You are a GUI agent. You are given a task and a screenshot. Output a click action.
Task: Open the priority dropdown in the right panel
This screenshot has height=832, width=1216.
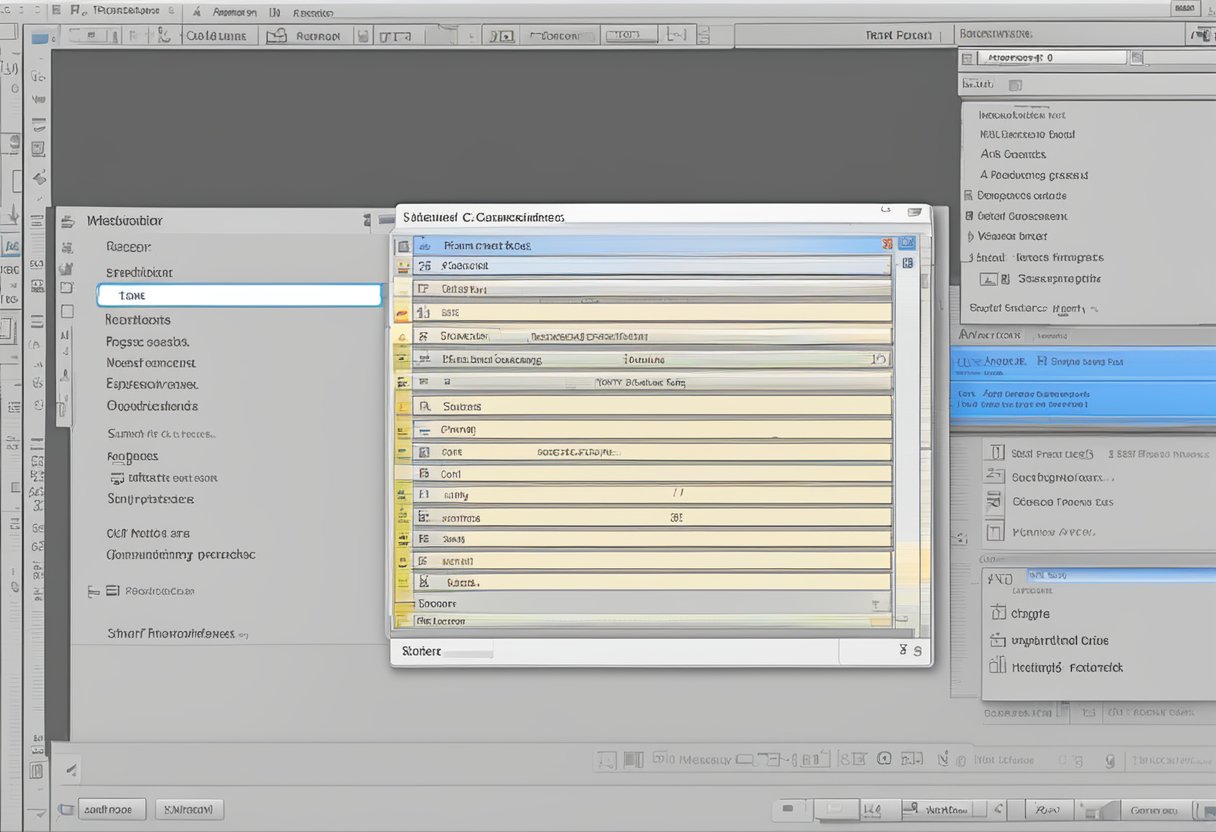pos(1105,575)
